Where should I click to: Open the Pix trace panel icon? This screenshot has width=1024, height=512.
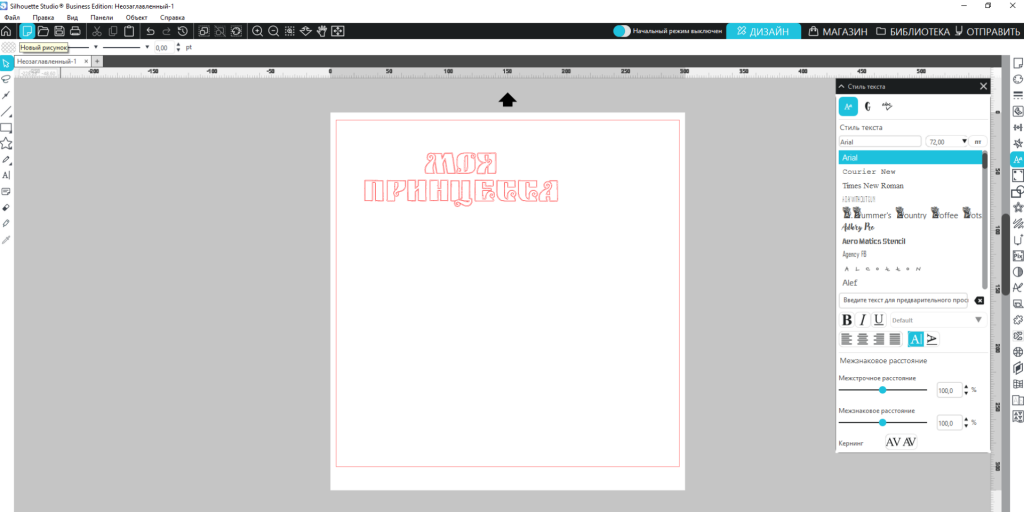(1017, 256)
